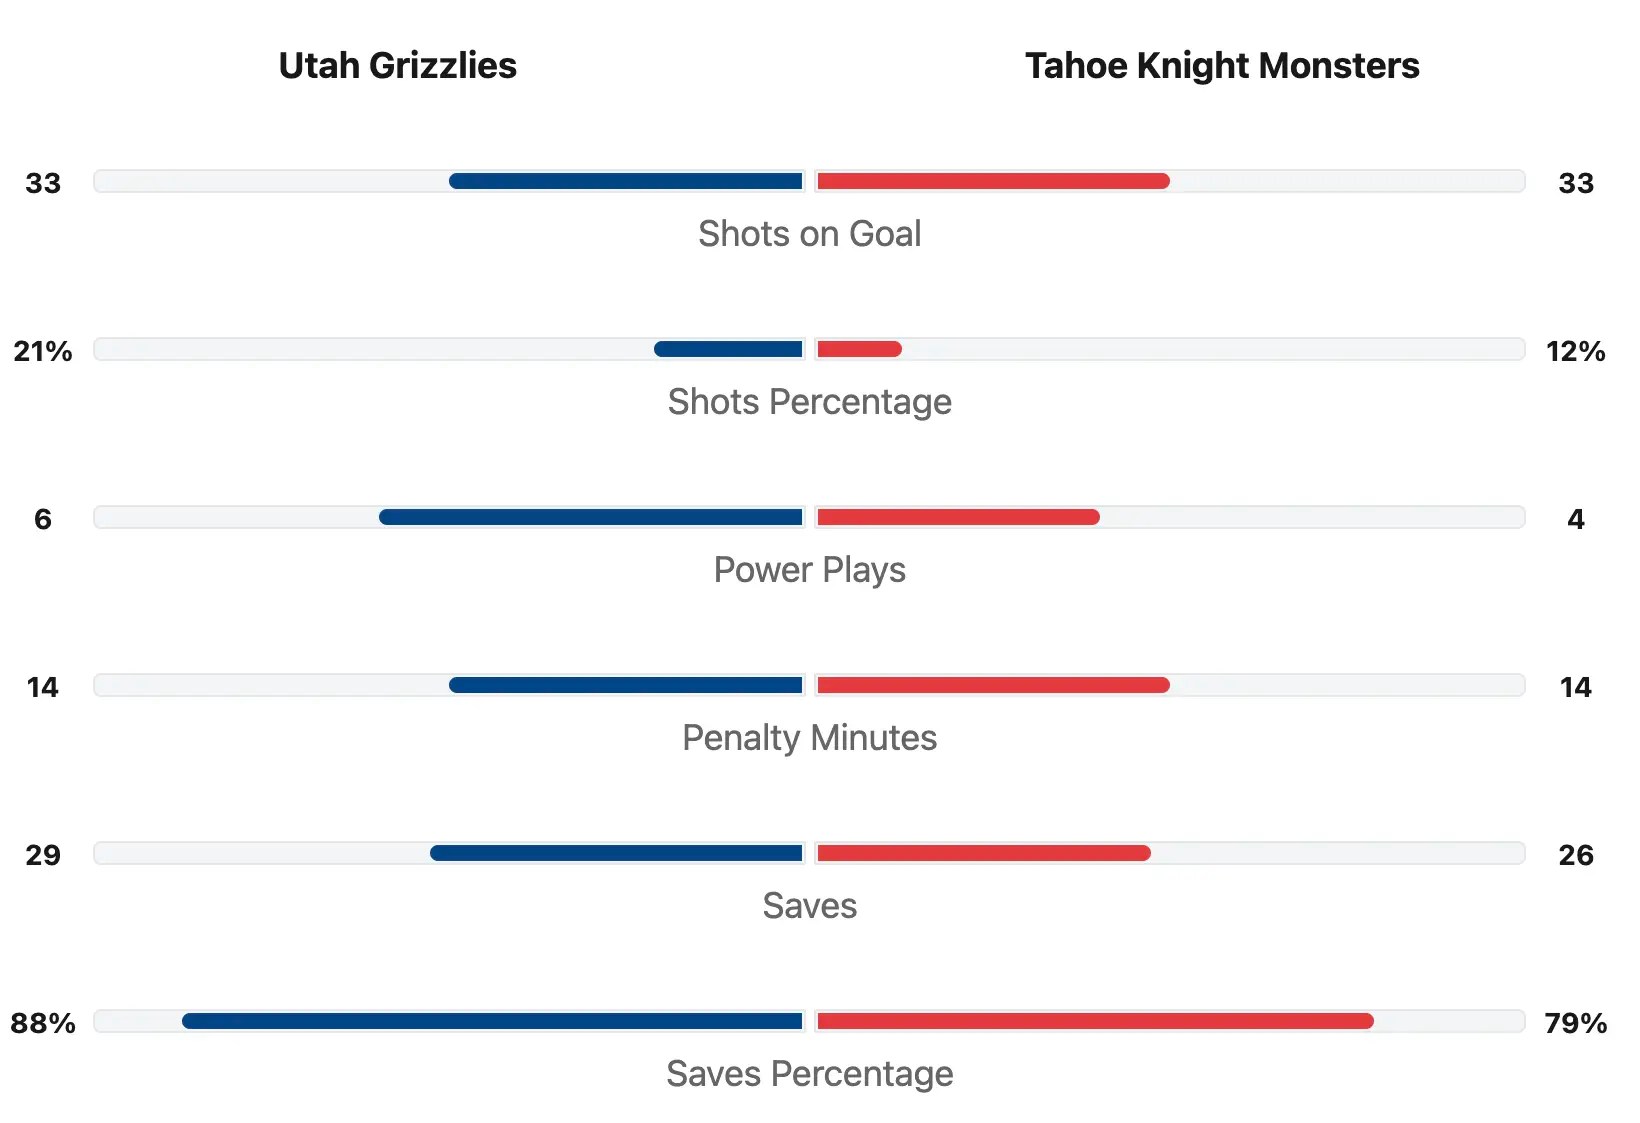Click the red Saves bar
1640x1123 pixels.
(x=983, y=853)
